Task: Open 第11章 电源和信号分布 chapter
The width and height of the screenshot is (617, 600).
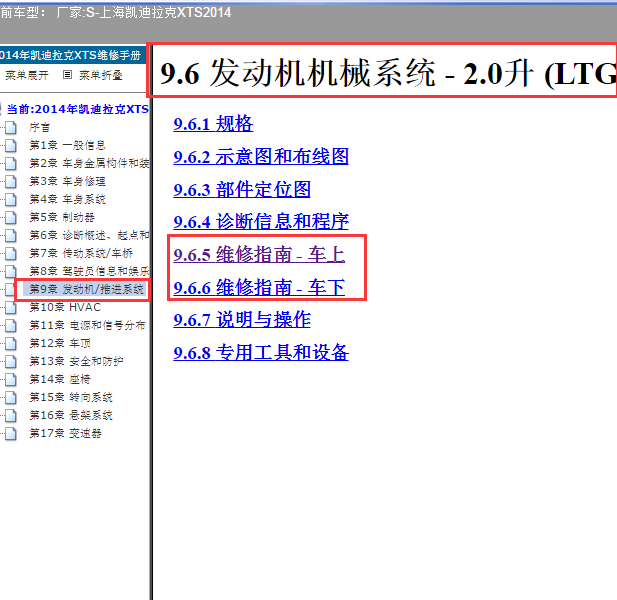Action: [87, 325]
